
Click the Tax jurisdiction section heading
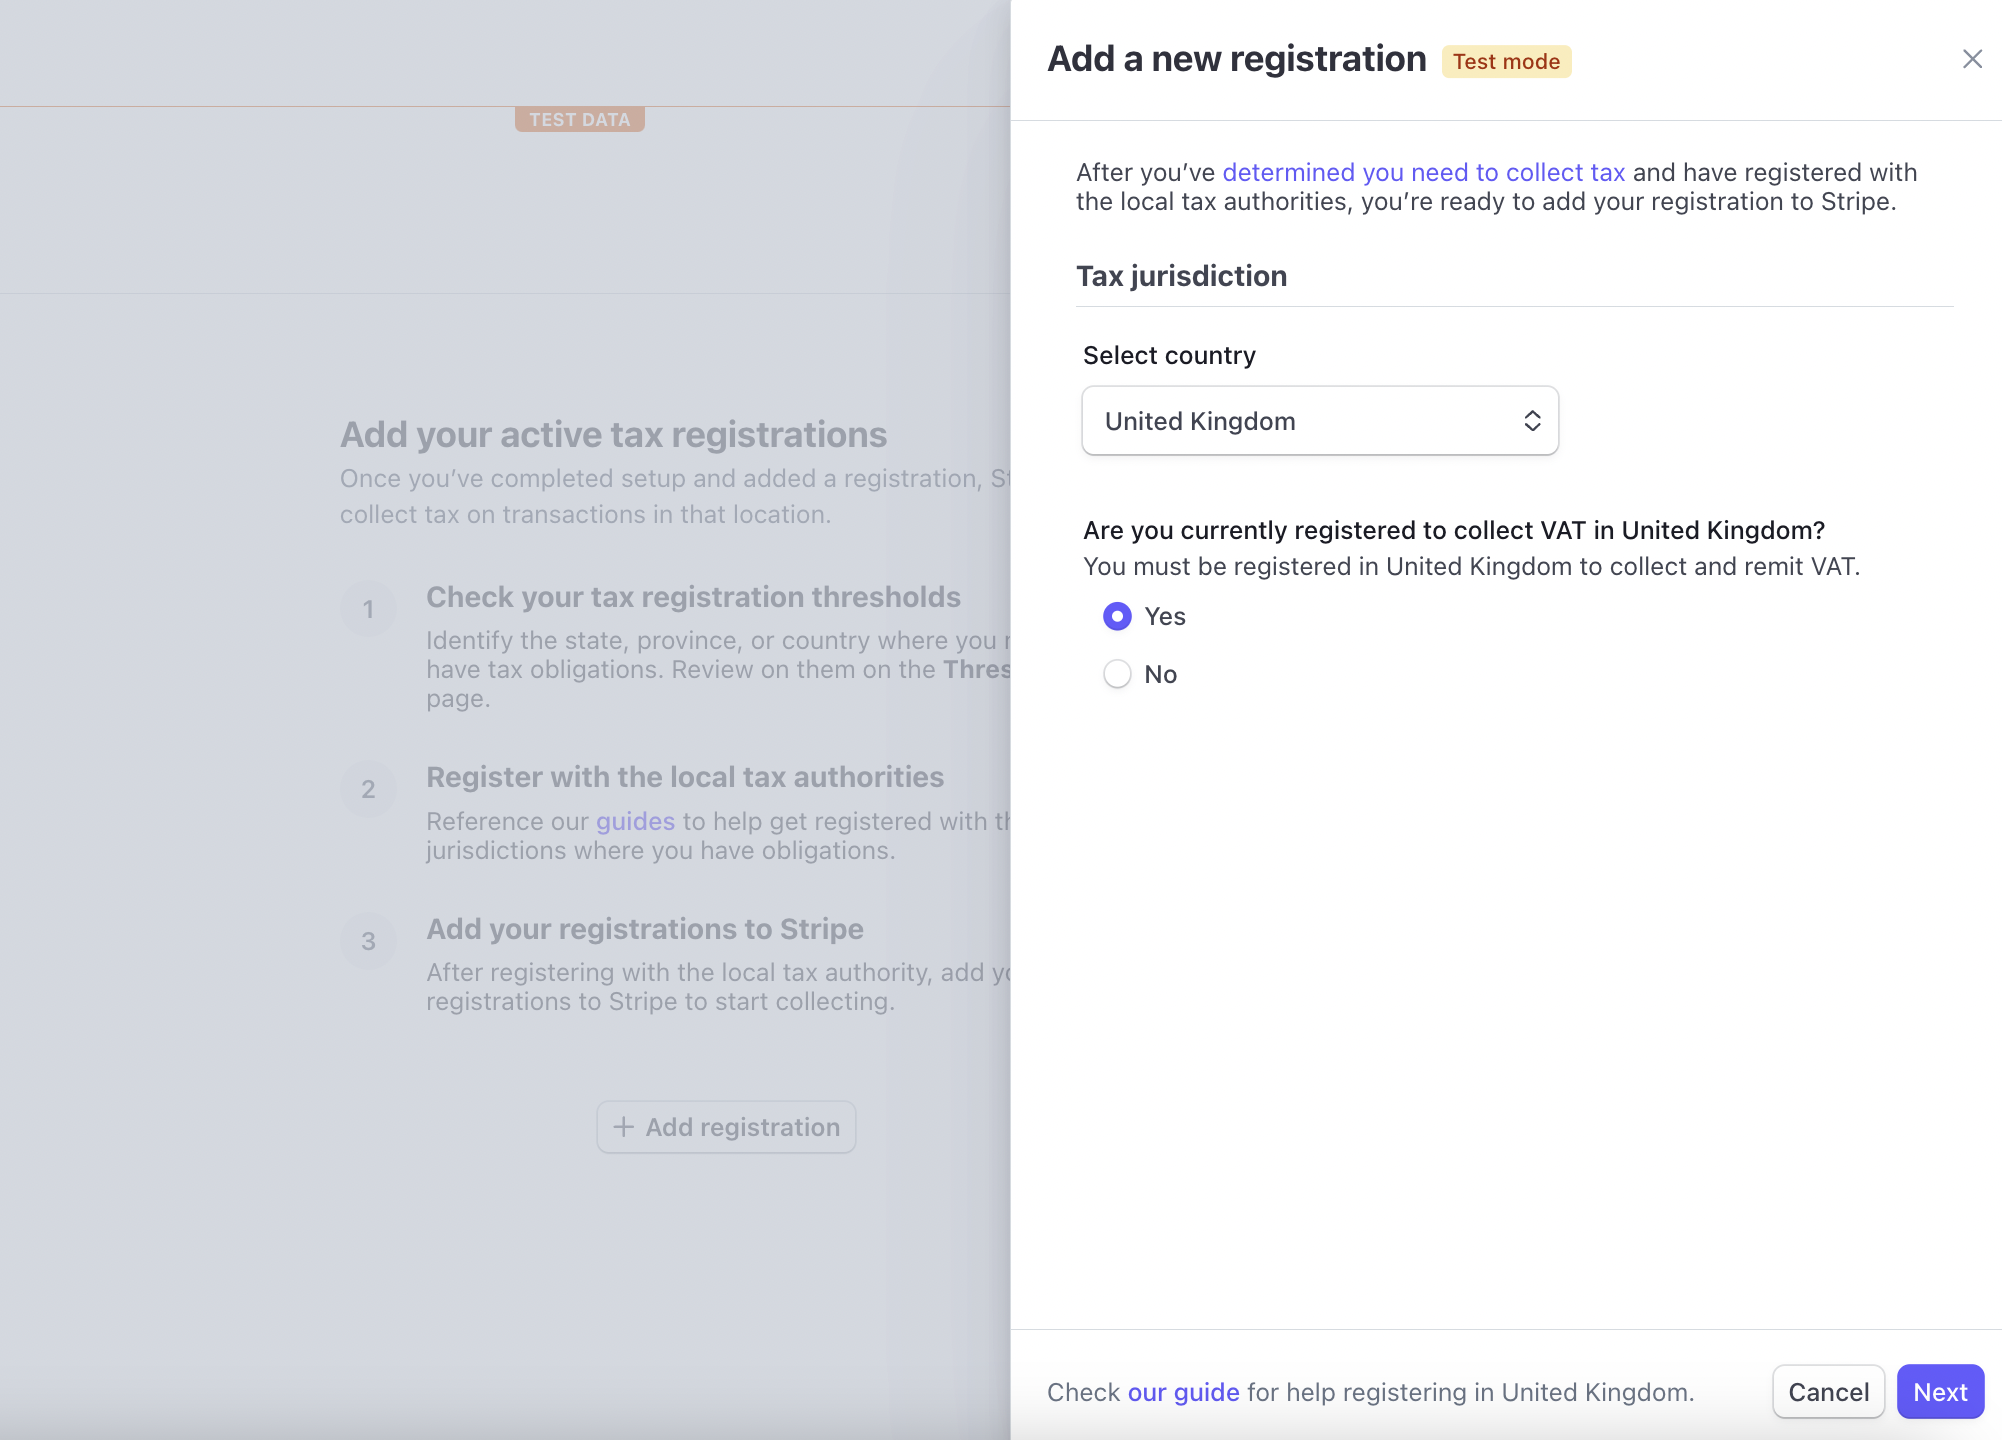pyautogui.click(x=1182, y=275)
